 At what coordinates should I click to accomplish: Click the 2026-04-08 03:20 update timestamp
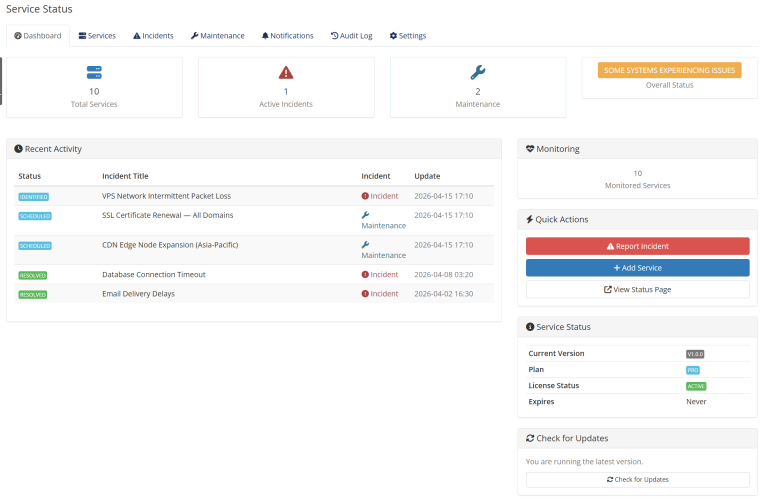coord(443,275)
